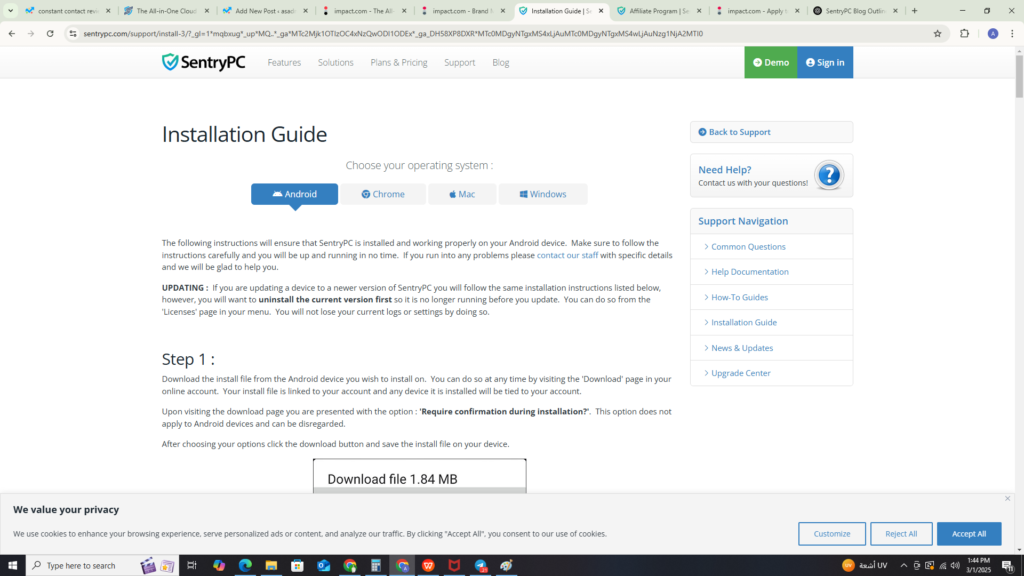The height and width of the screenshot is (576, 1024).
Task: Open the Chrome three-dot menu
Action: click(1012, 33)
